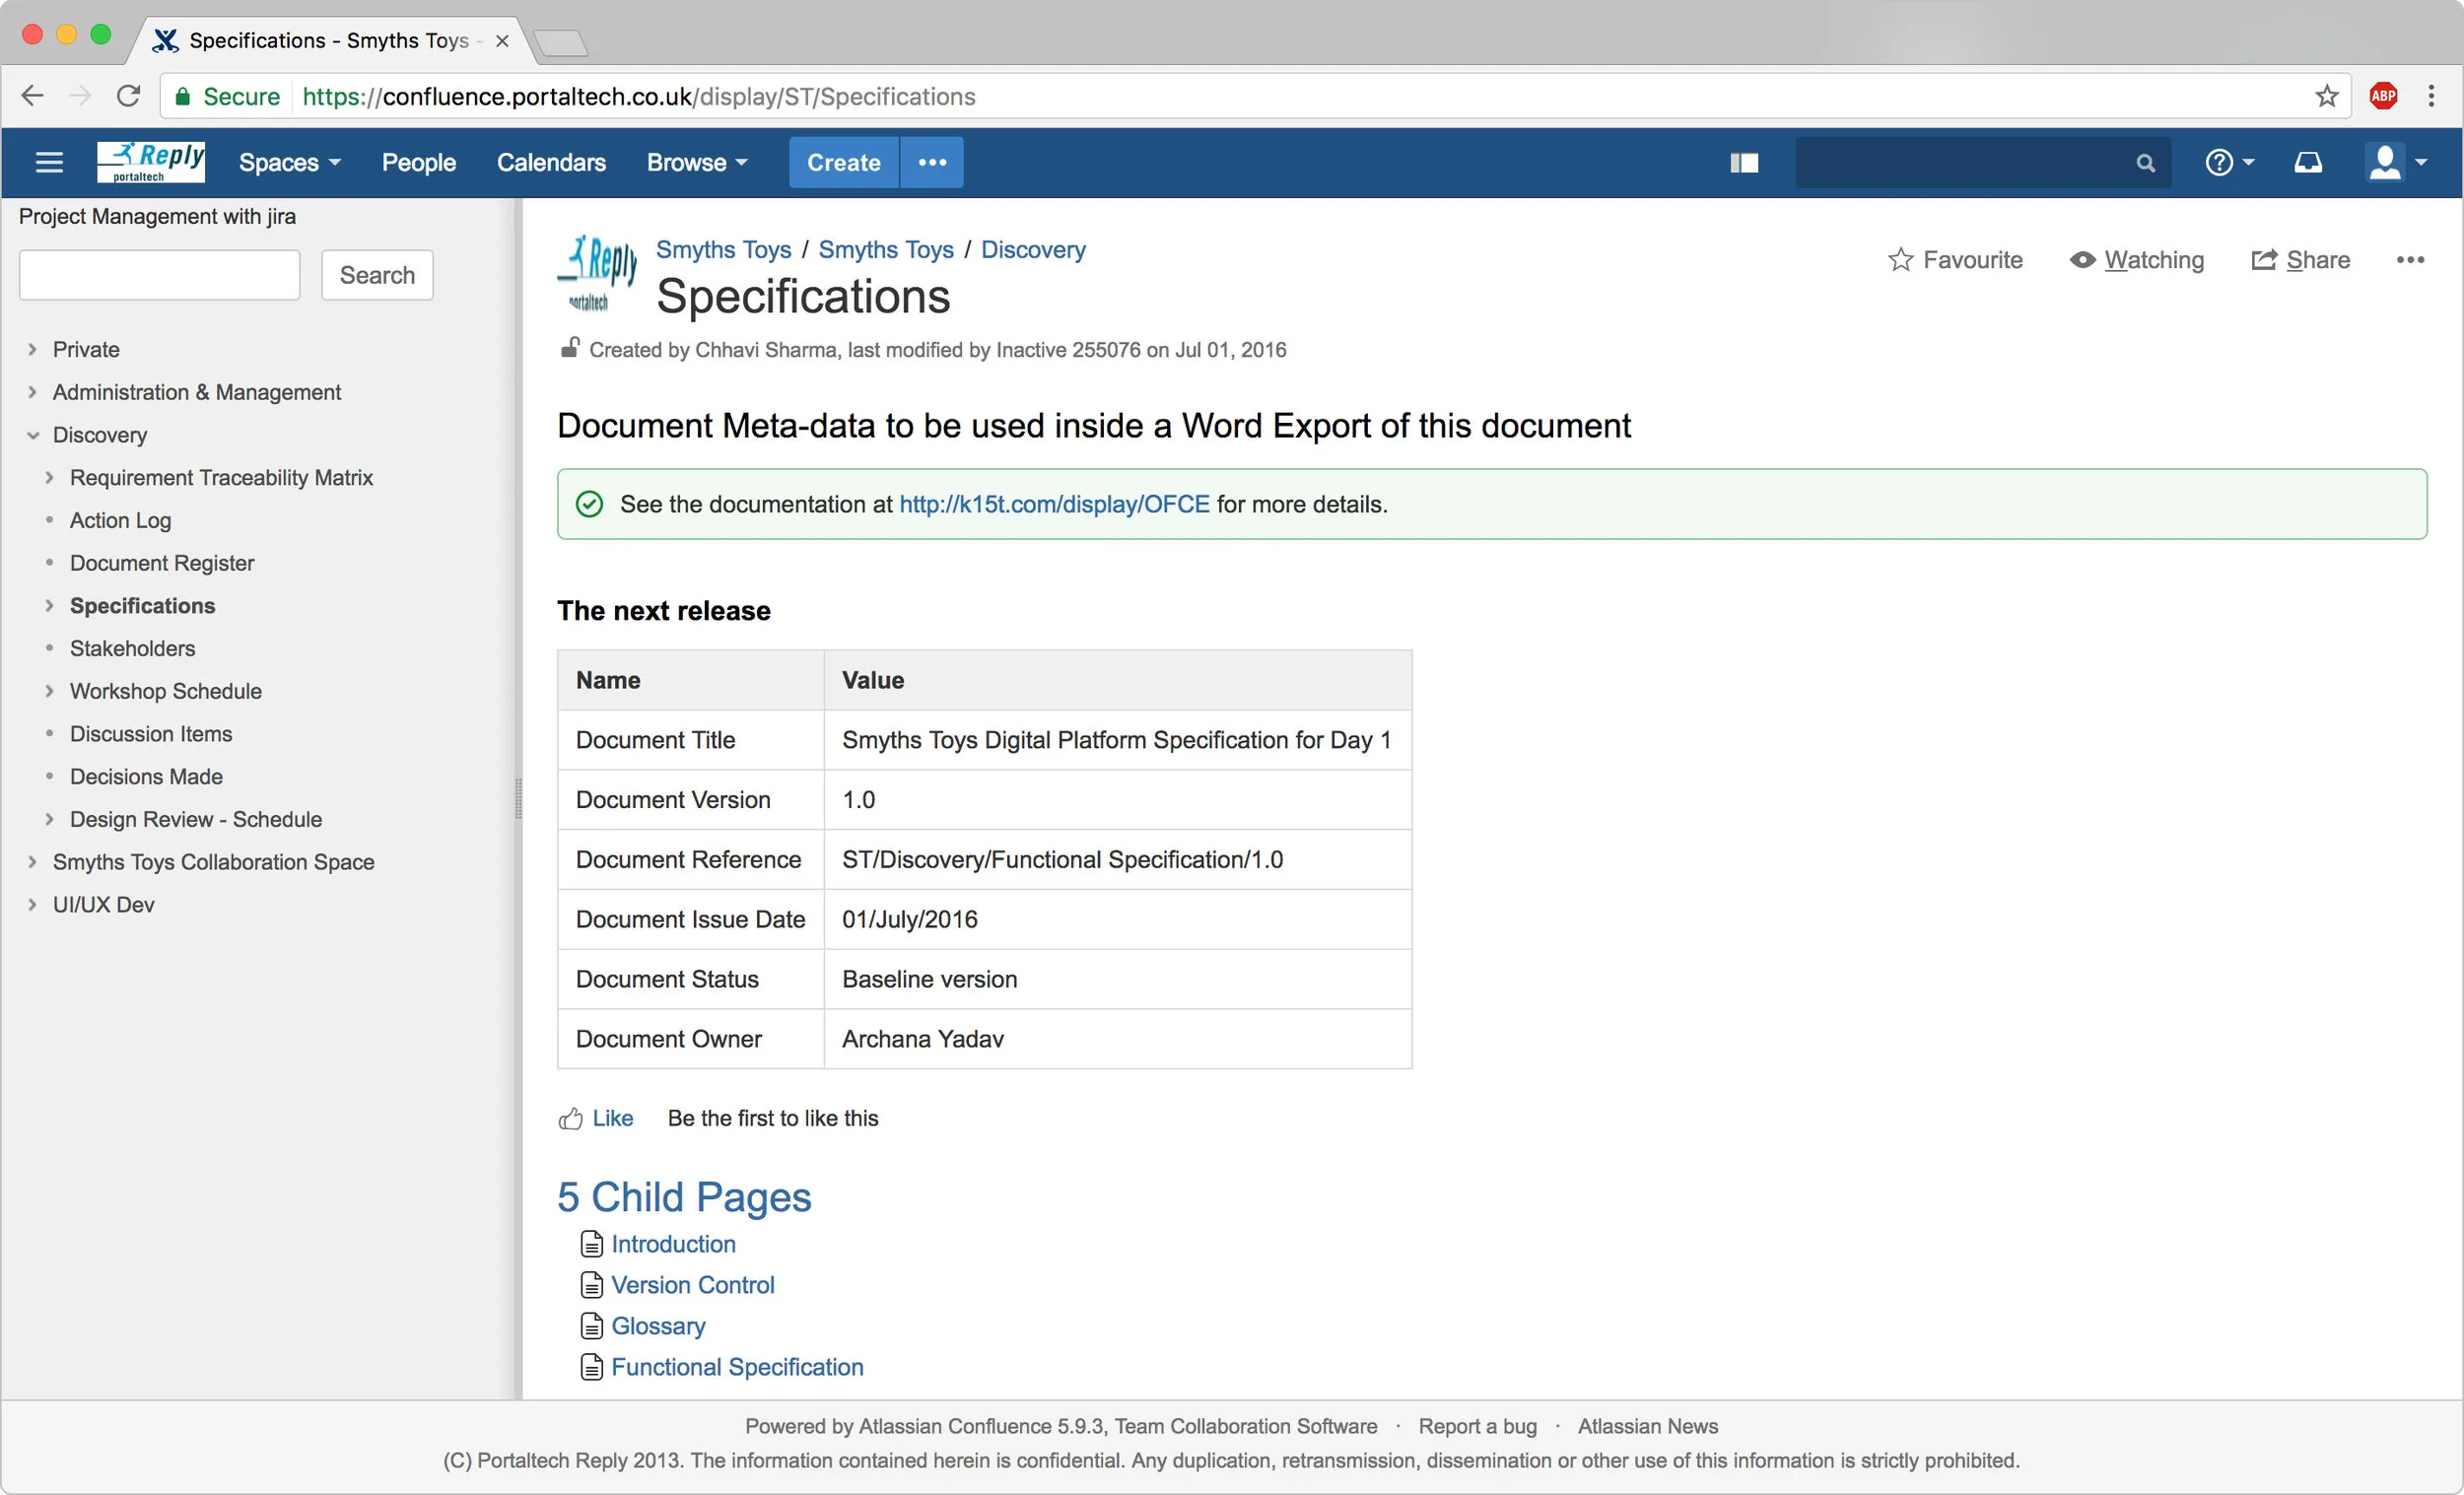
Task: Open first Smyths Toys breadcrumb link
Action: tap(723, 249)
